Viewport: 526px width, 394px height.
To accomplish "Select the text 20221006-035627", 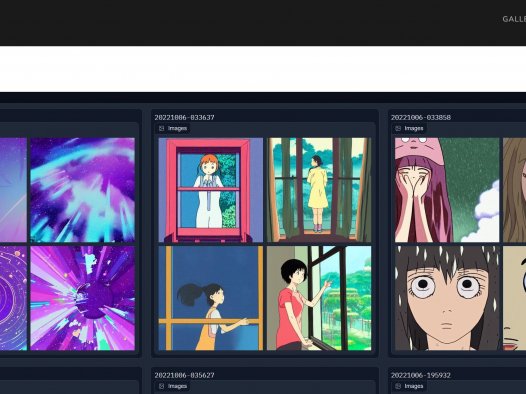I will click(x=184, y=375).
